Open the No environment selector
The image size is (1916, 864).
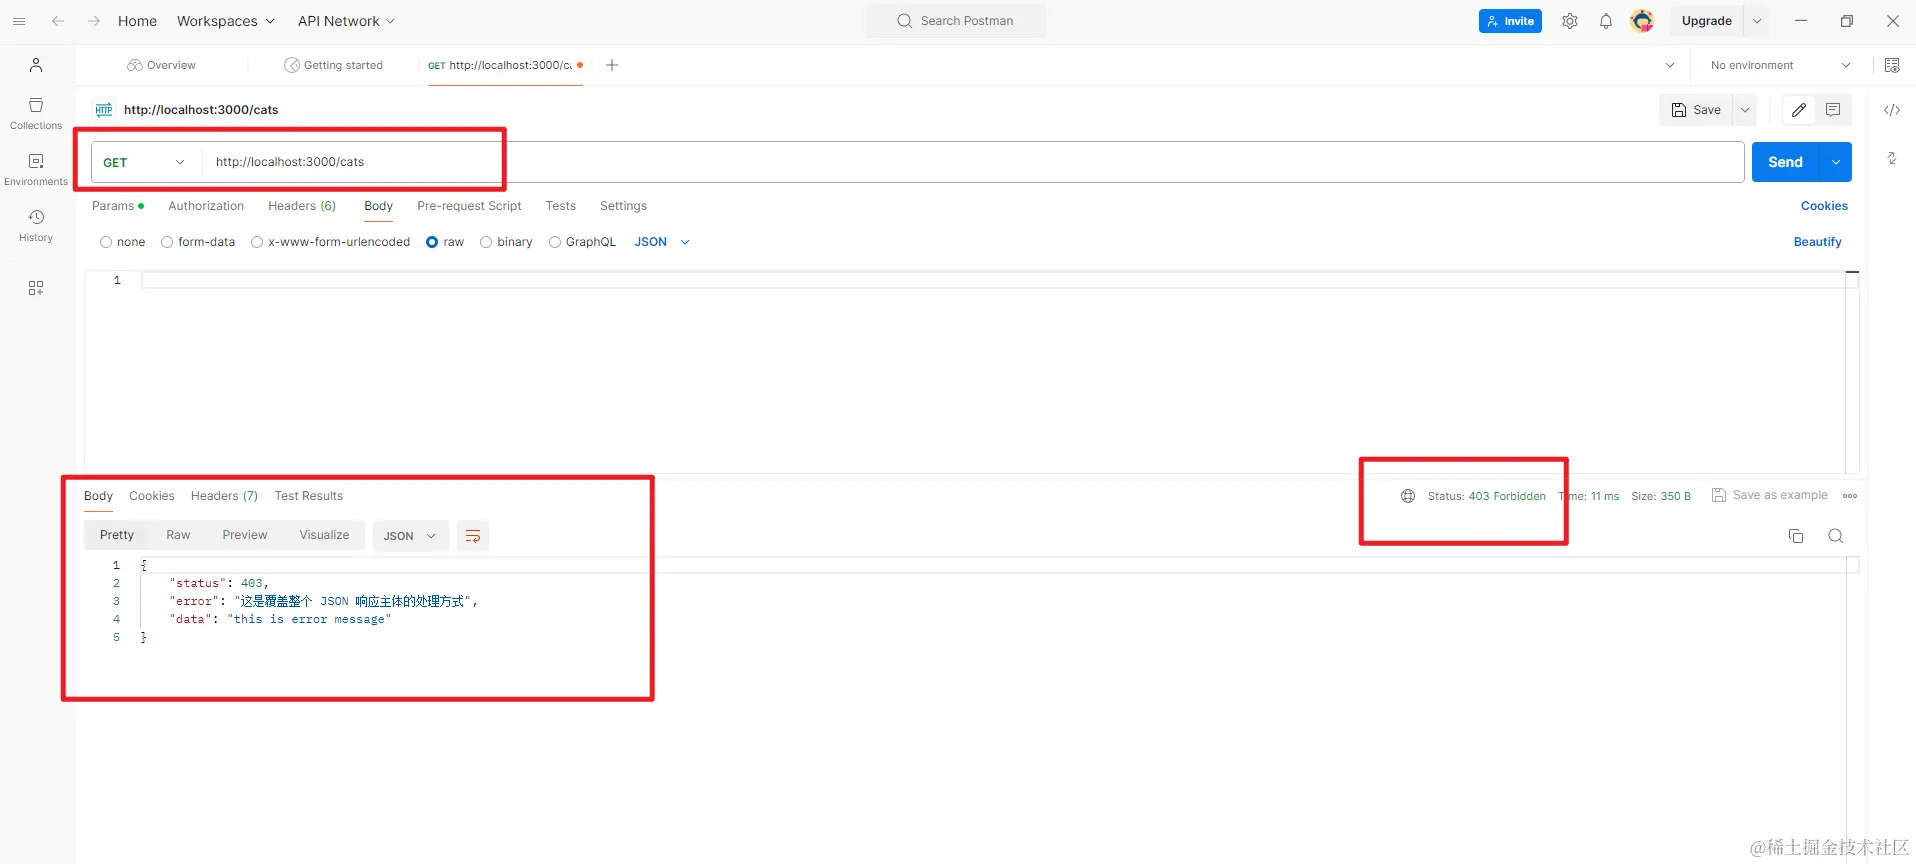click(x=1780, y=65)
